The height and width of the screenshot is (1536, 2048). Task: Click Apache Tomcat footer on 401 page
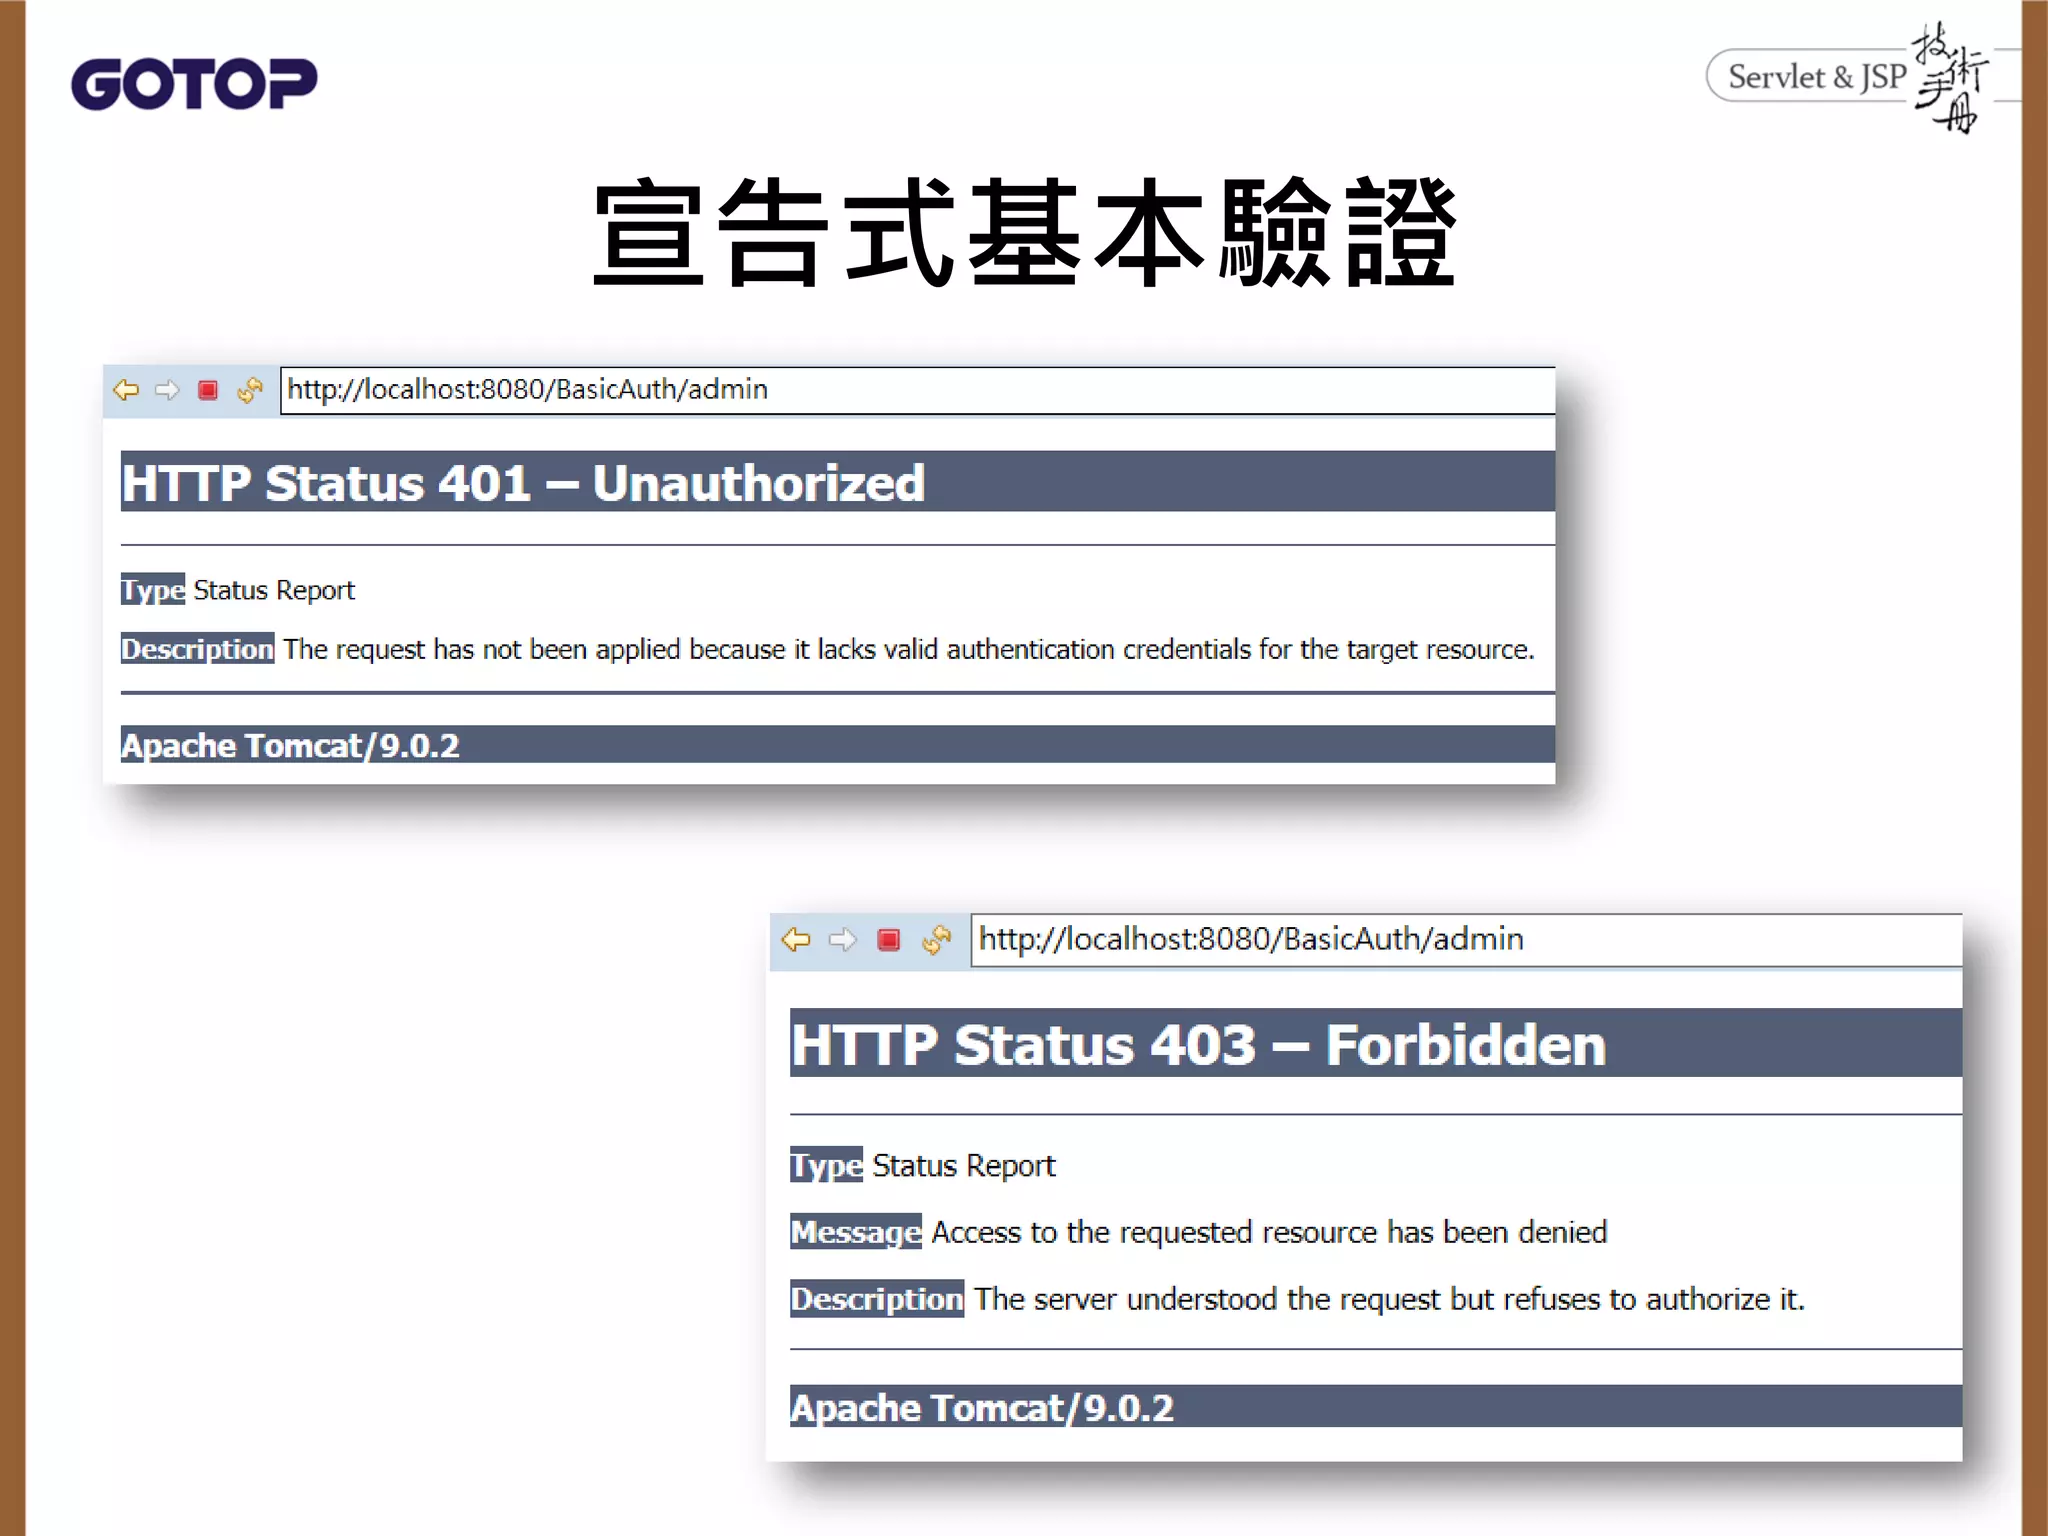pyautogui.click(x=290, y=746)
